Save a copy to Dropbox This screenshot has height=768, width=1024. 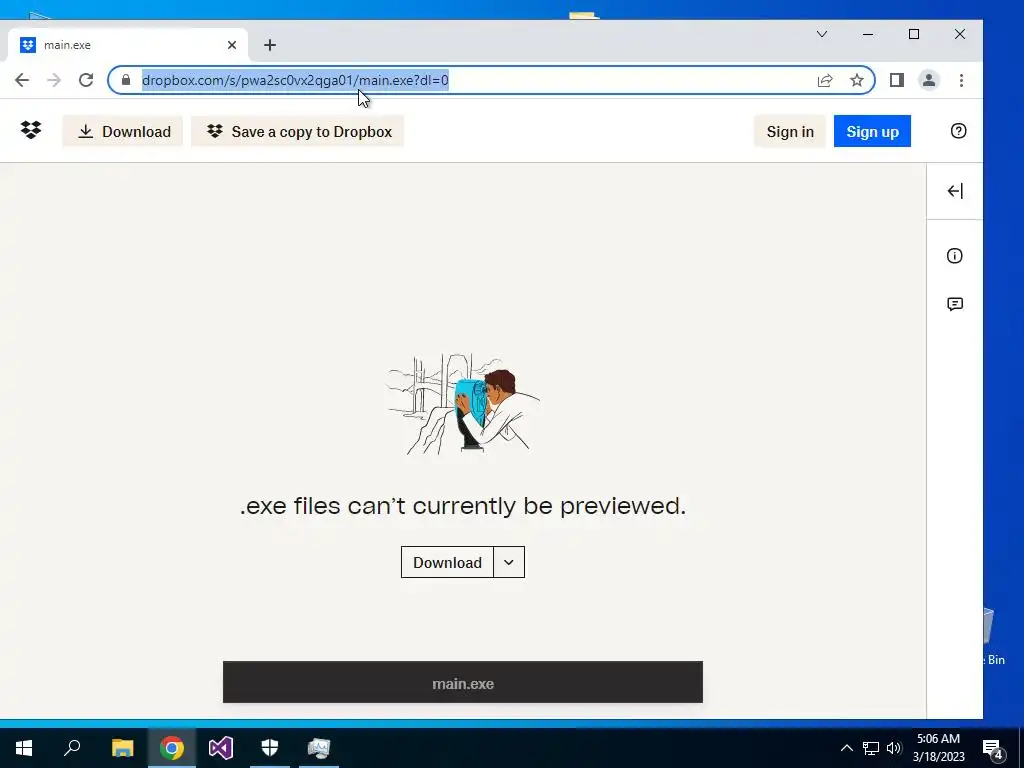pyautogui.click(x=298, y=131)
